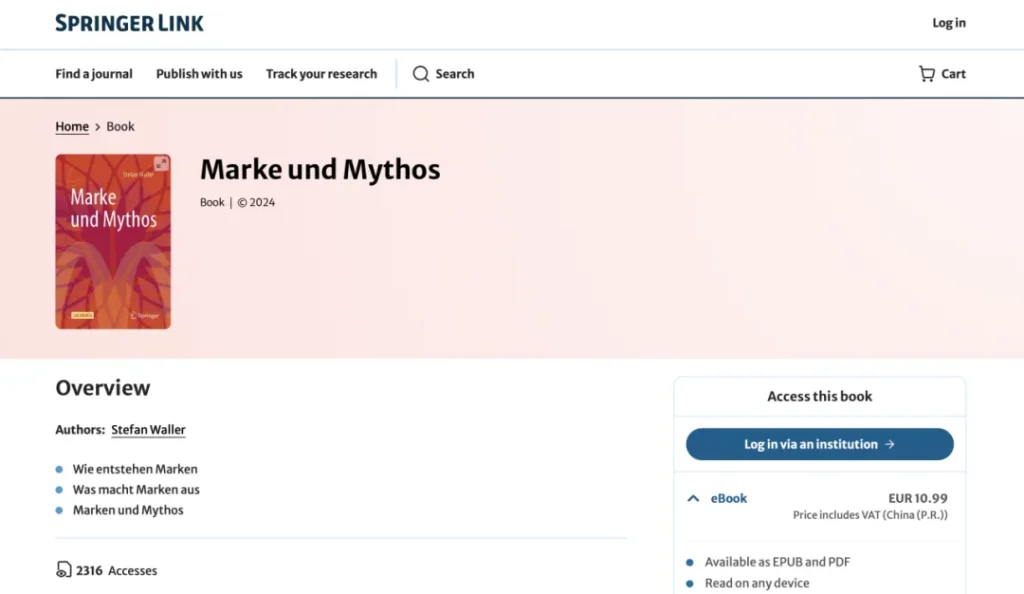This screenshot has height=594, width=1024.
Task: Click the Springer Link logo
Action: [129, 23]
